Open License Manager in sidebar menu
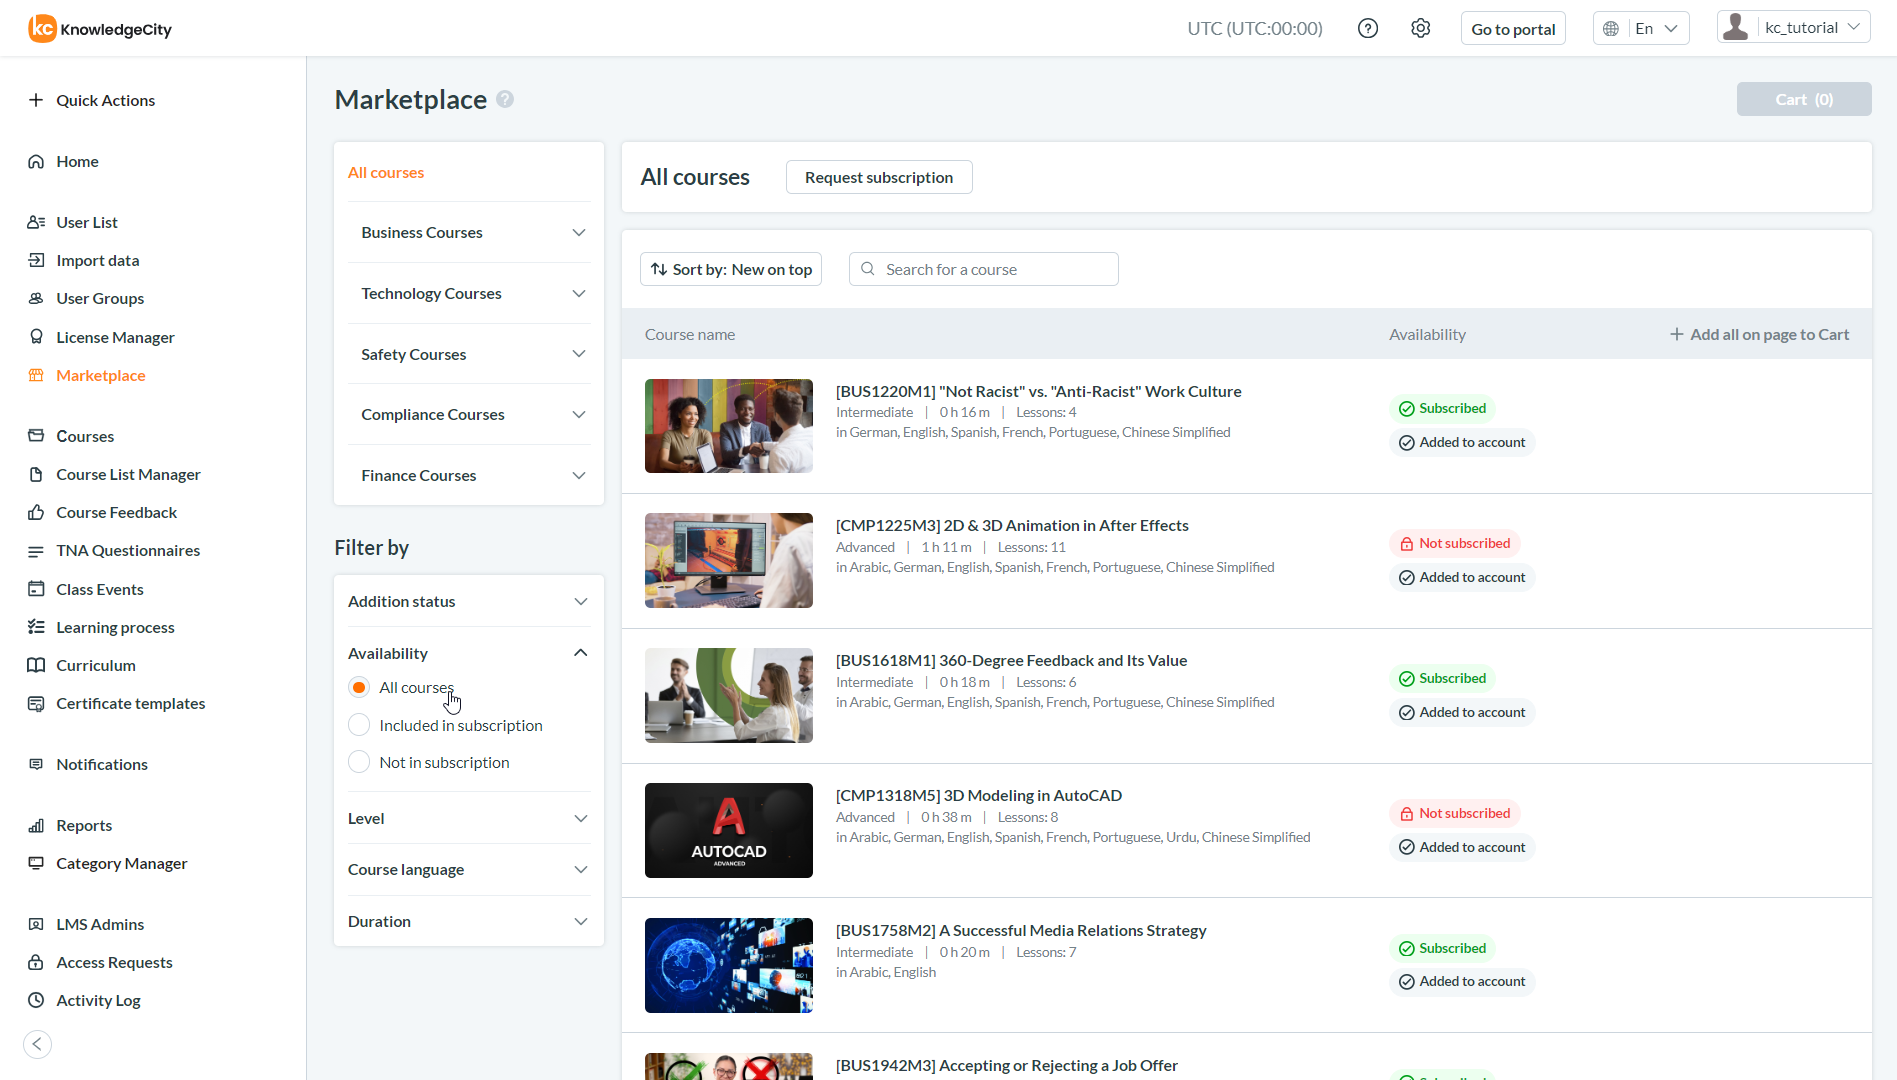Image resolution: width=1897 pixels, height=1080 pixels. [x=115, y=337]
